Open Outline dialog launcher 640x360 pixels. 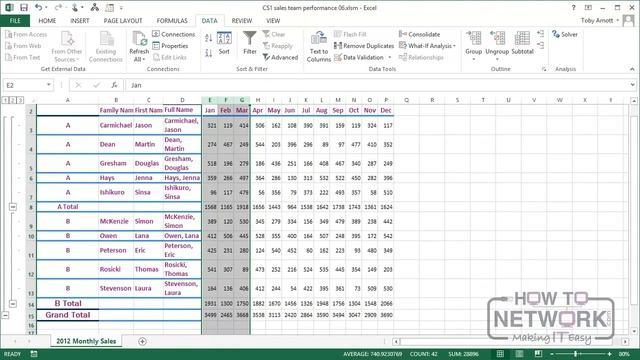coord(544,69)
